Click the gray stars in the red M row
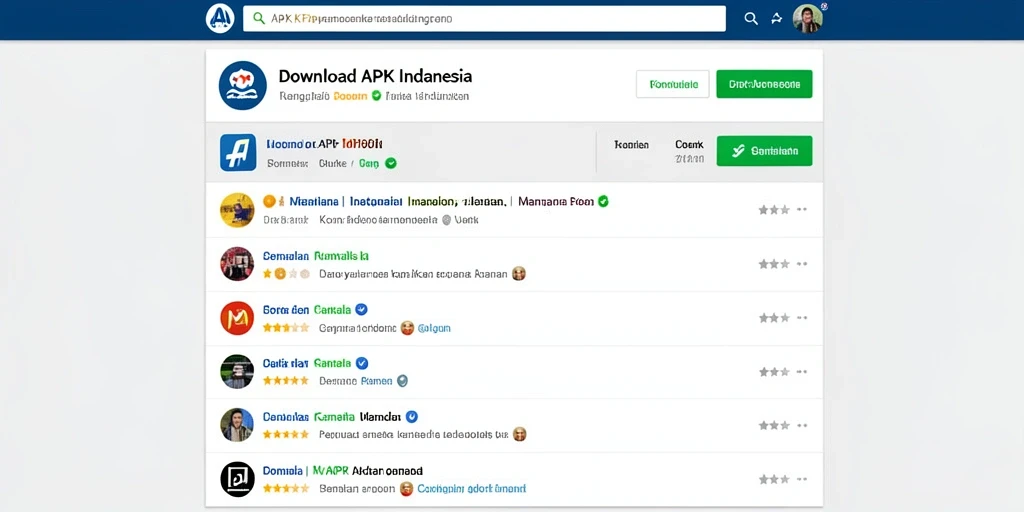The image size is (1024, 512). click(x=774, y=318)
